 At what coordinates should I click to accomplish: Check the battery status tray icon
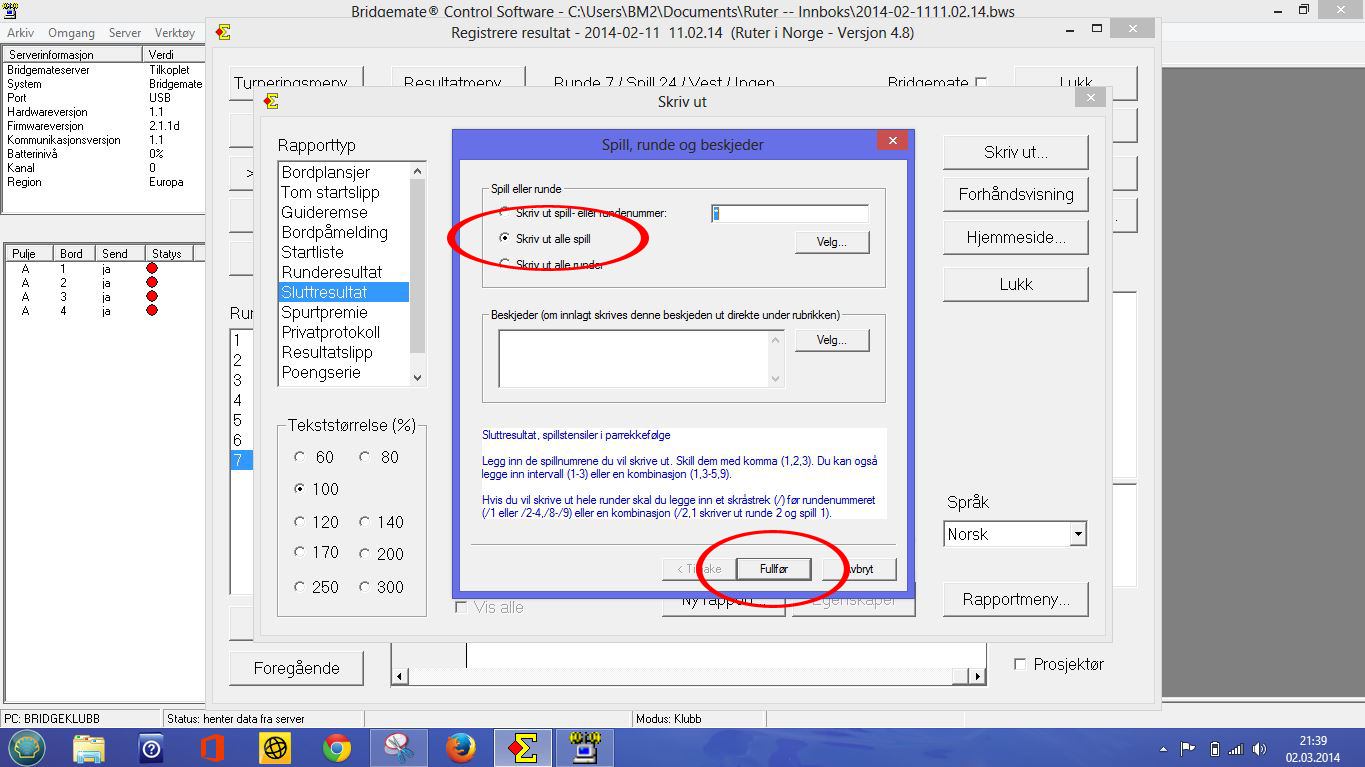tap(1215, 749)
